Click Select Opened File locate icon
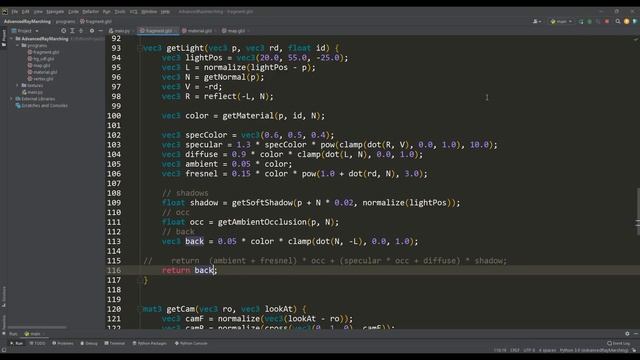The image size is (640, 360). coord(63,31)
